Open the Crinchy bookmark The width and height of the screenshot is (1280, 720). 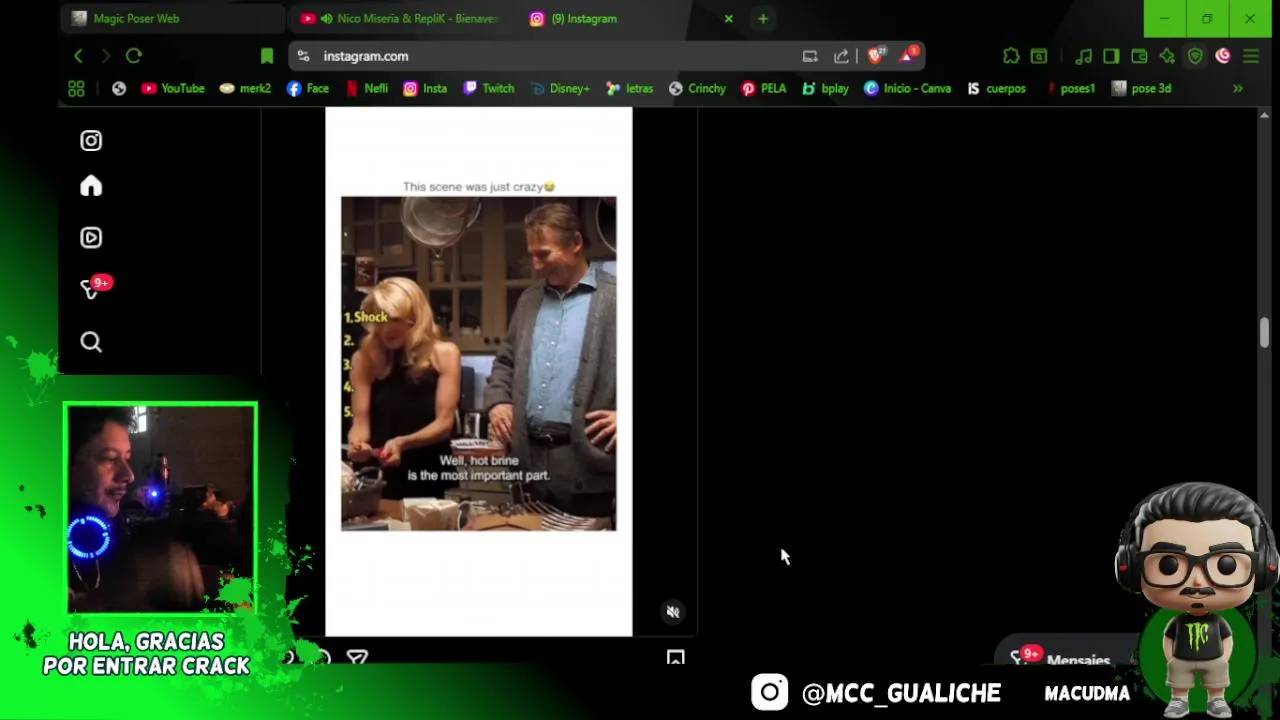point(697,89)
